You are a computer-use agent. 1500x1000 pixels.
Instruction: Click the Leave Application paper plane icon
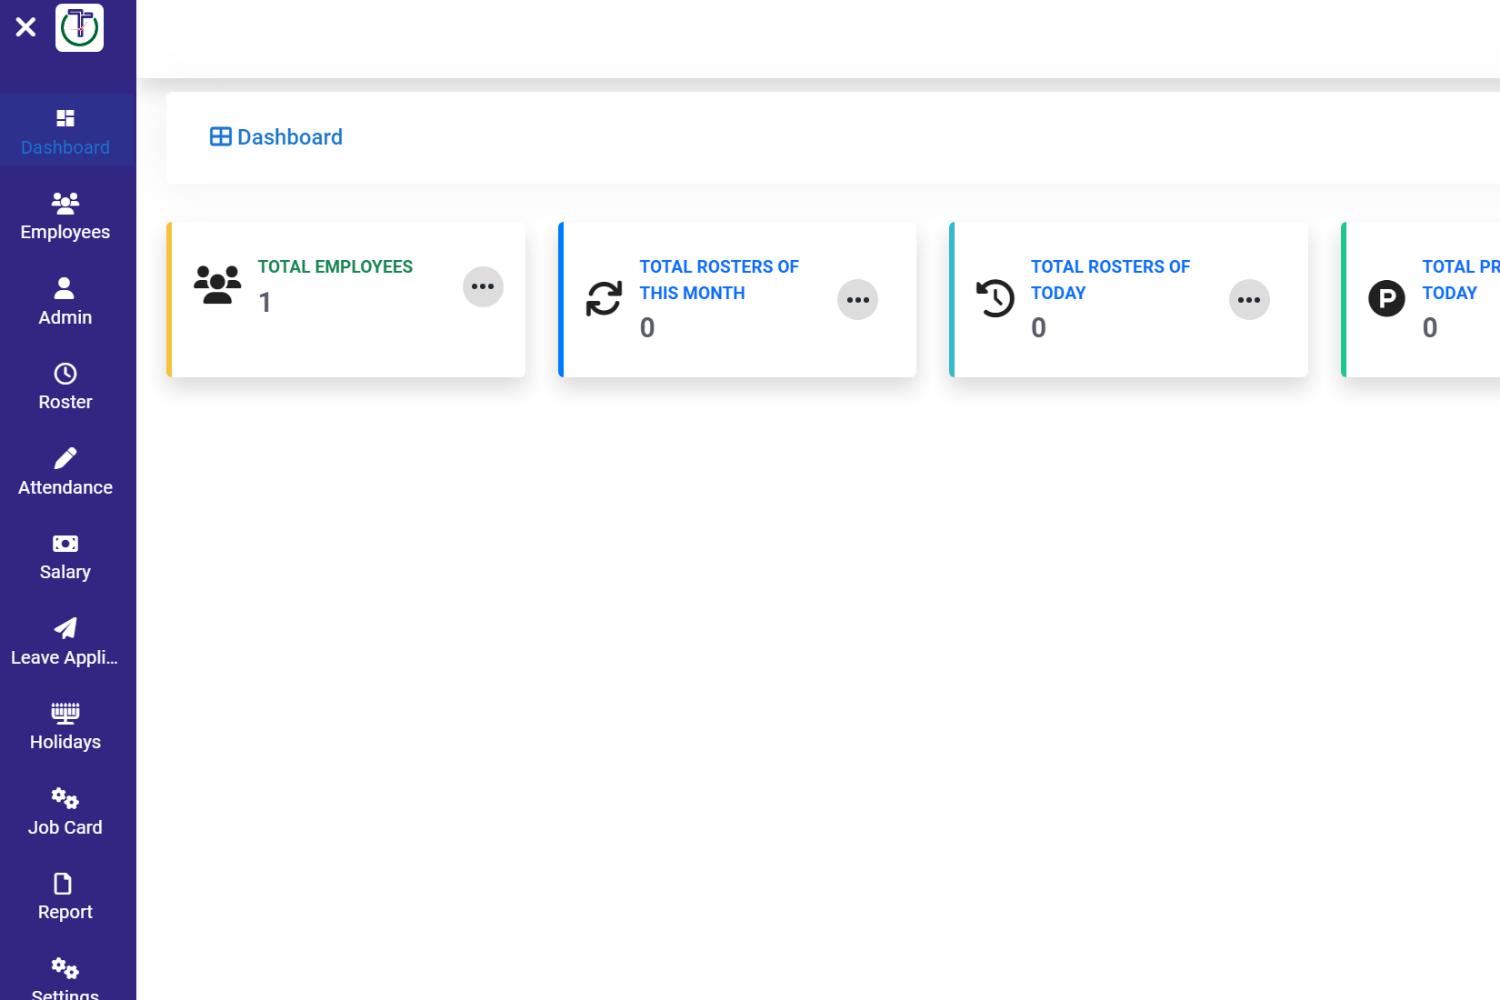tap(65, 628)
